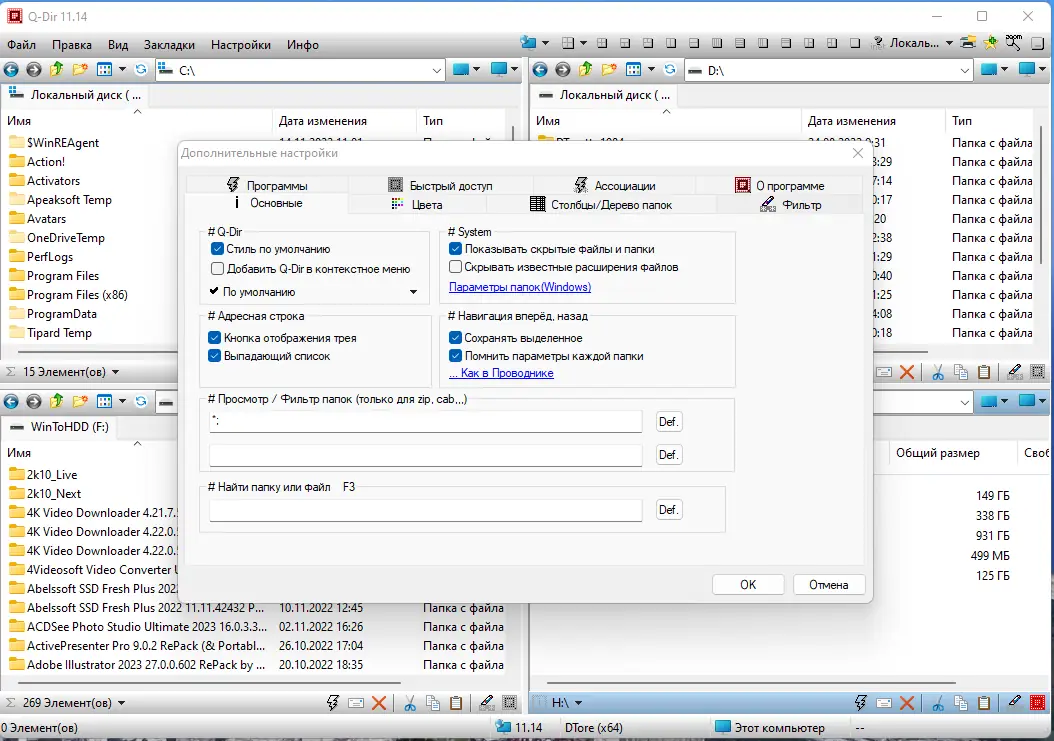Screen dimensions: 1054x741
Task: Toggle the 'Стиль по умолчанию' checkbox
Action: coord(217,249)
